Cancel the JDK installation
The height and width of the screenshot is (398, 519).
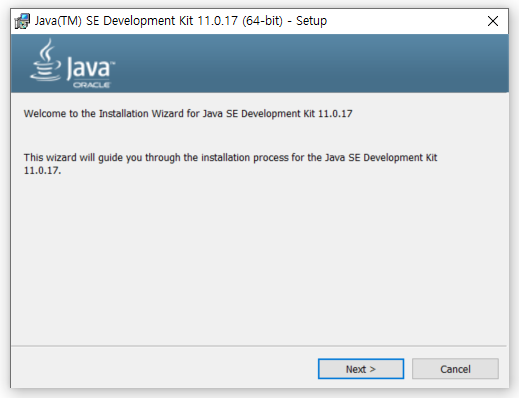(455, 369)
